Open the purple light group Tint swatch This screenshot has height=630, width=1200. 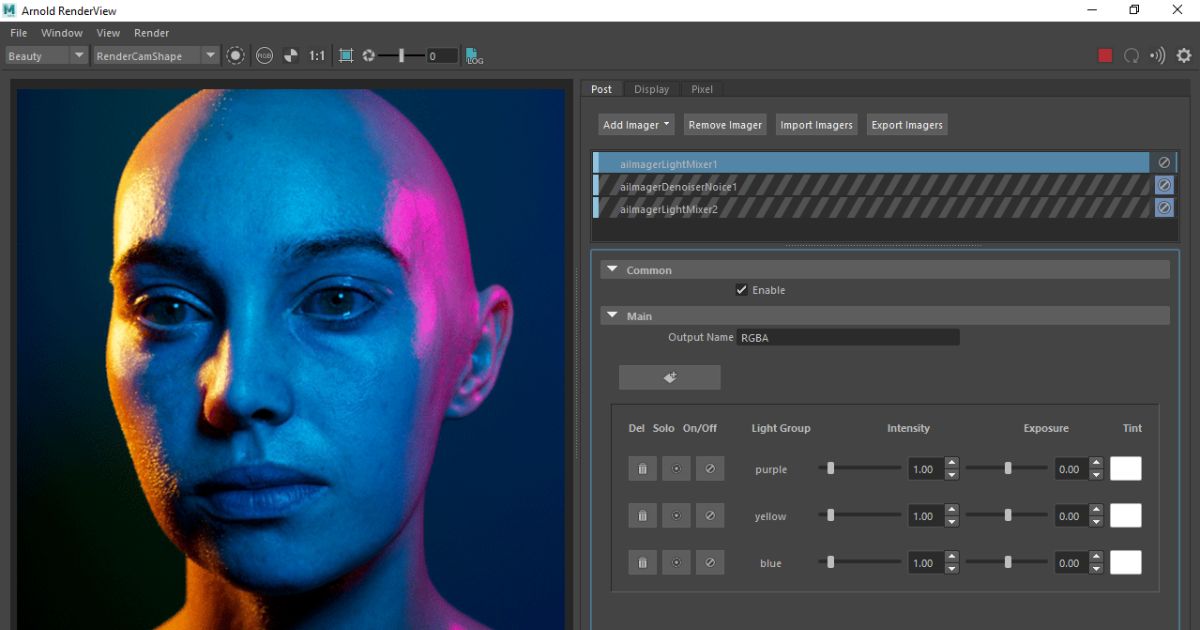pyautogui.click(x=1126, y=469)
